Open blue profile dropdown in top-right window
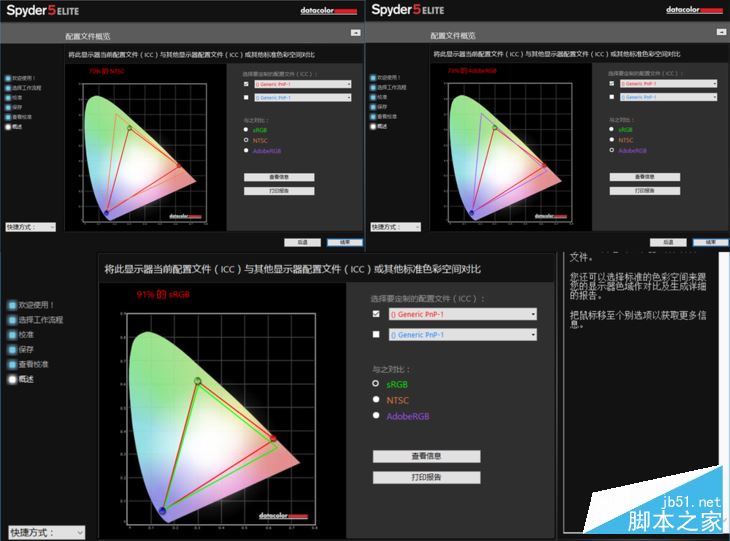730x541 pixels. pos(669,97)
